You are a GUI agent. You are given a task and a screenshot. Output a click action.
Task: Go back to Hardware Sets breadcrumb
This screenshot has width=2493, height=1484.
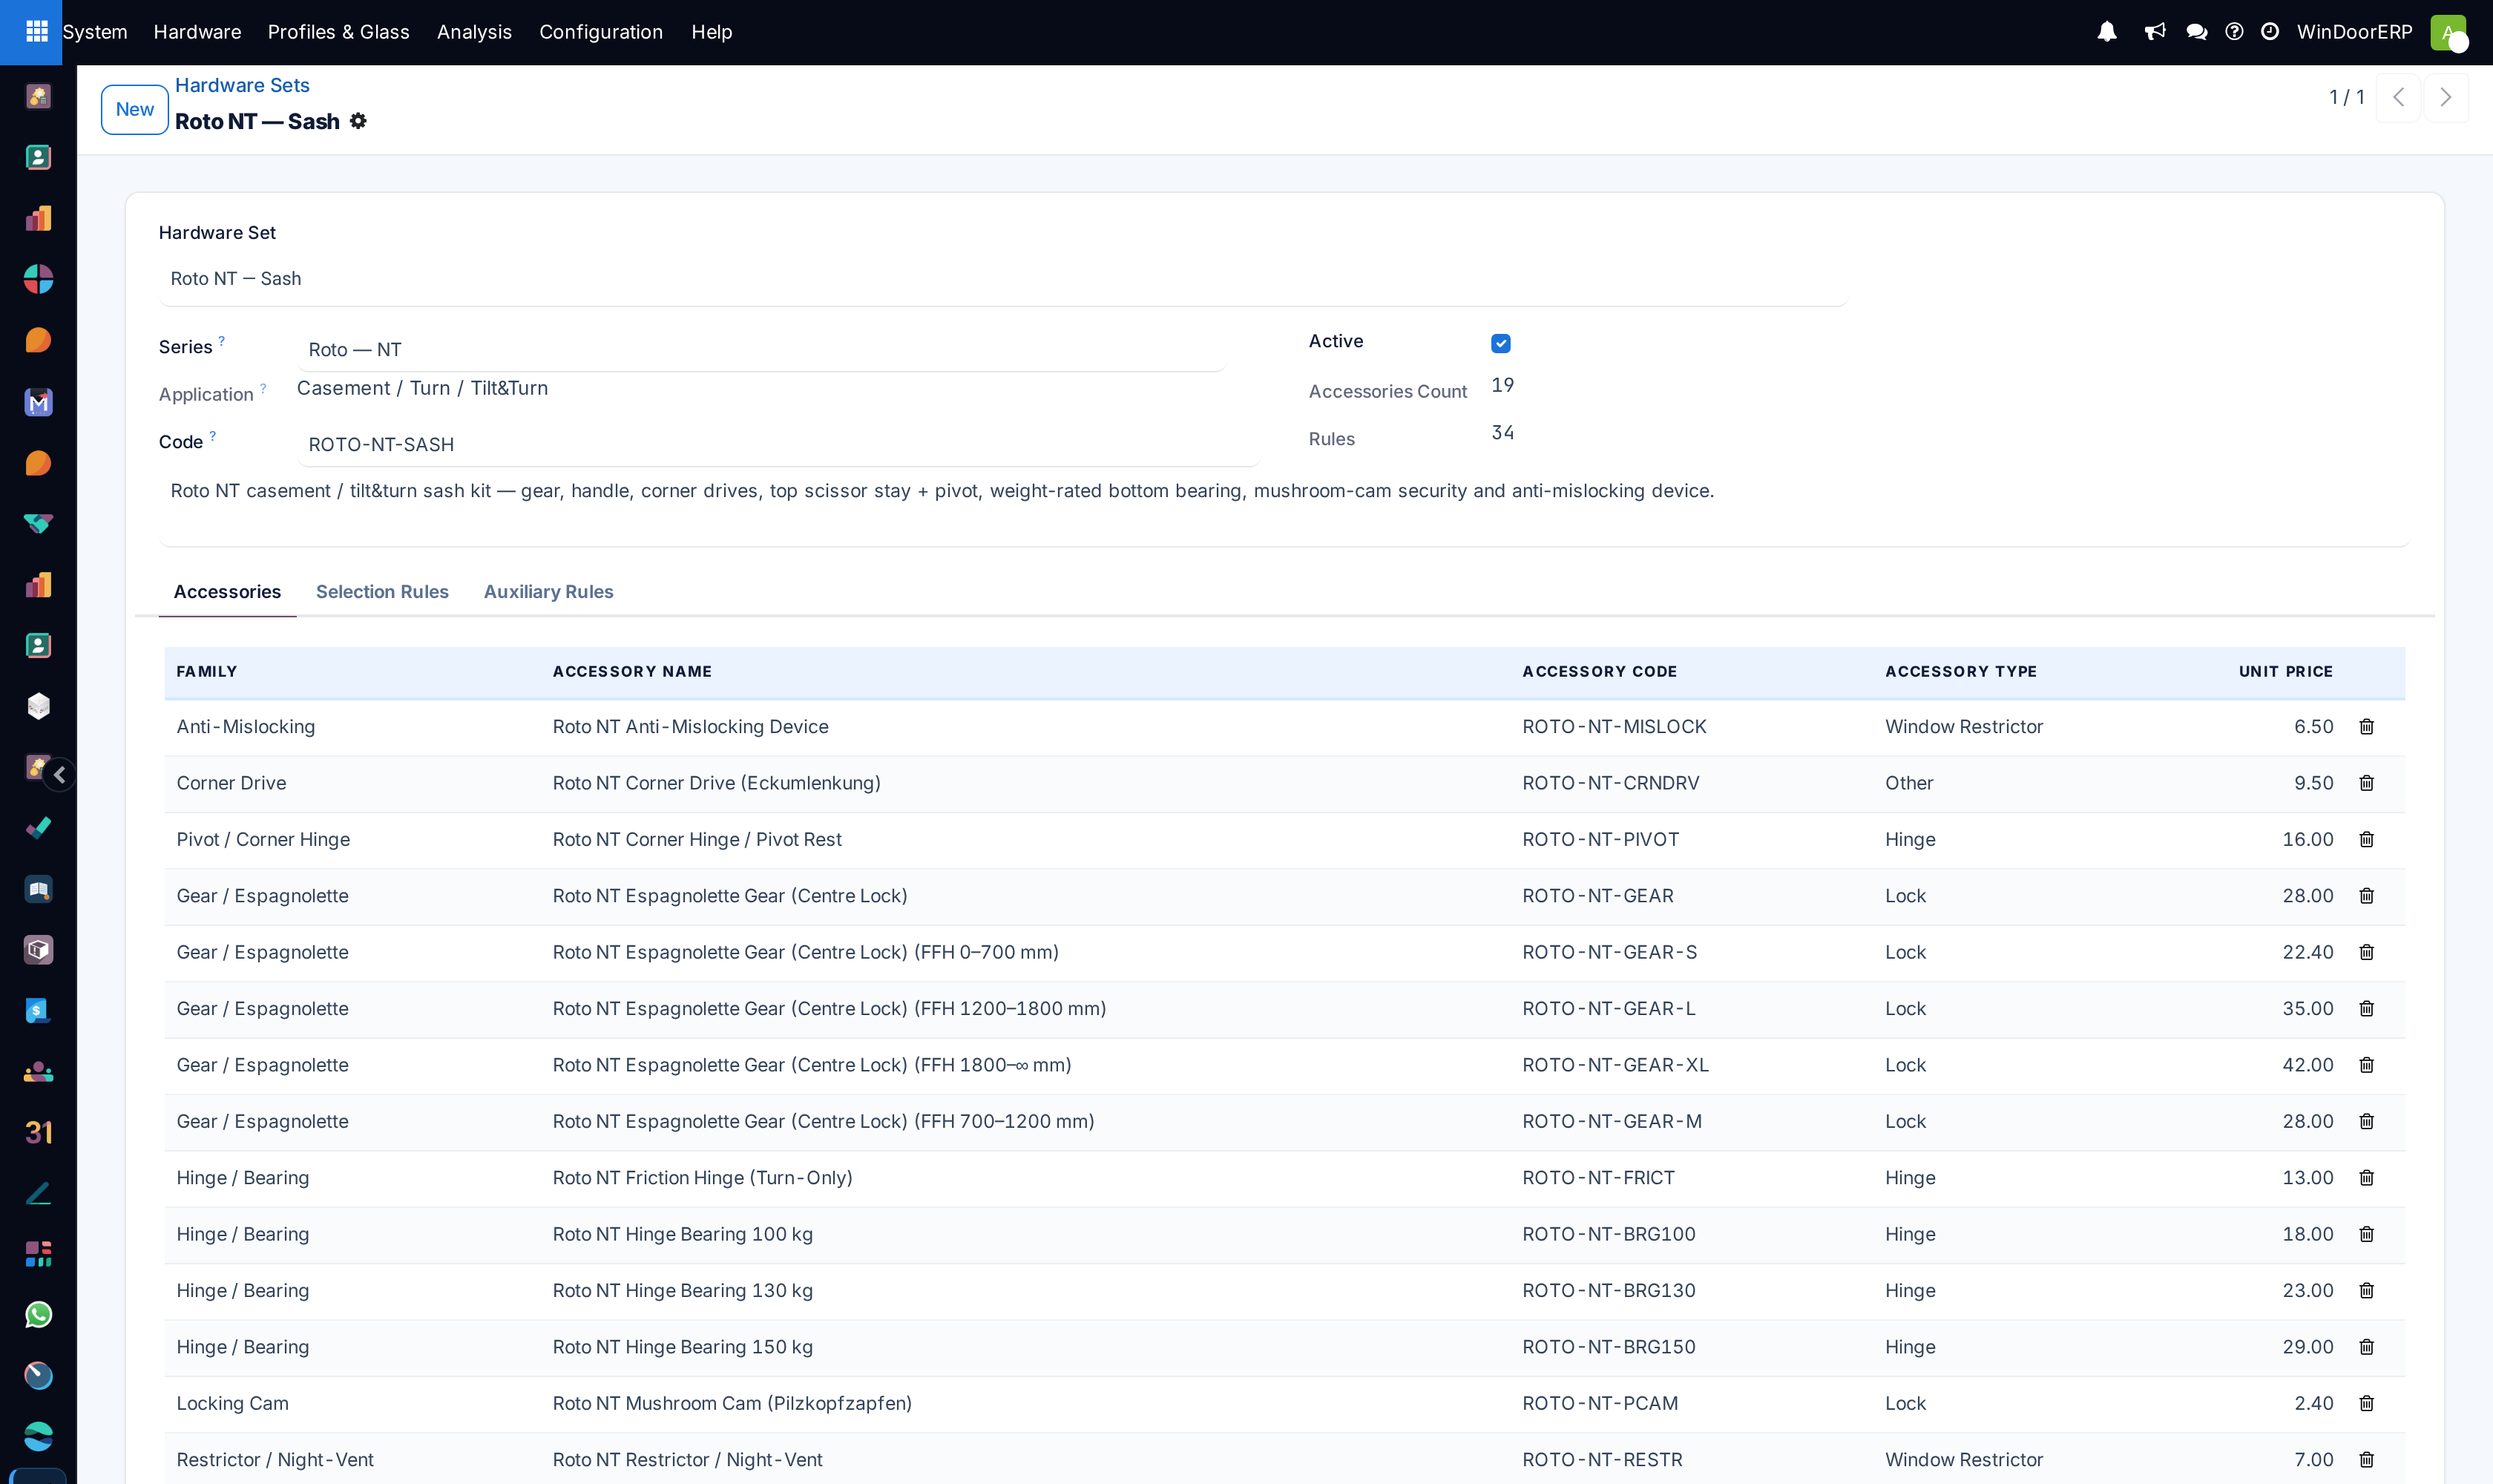[x=242, y=85]
